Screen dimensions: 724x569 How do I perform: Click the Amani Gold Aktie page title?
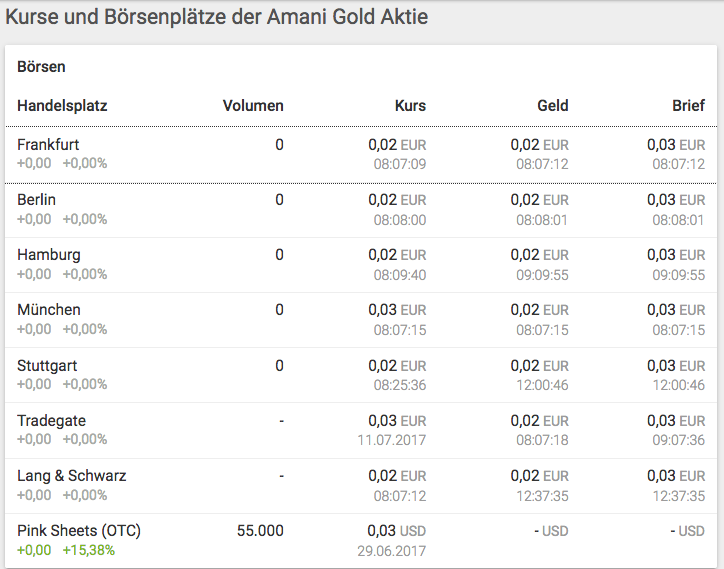click(217, 18)
